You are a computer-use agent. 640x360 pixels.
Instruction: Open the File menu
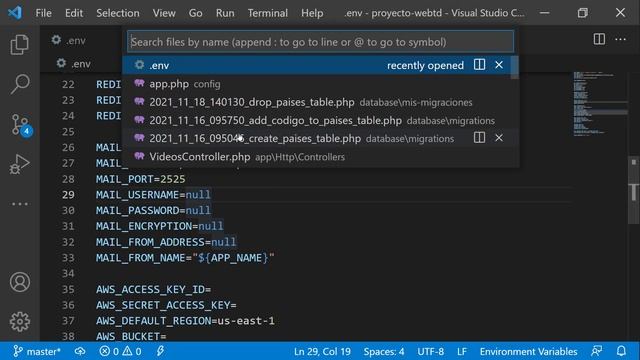click(x=43, y=13)
